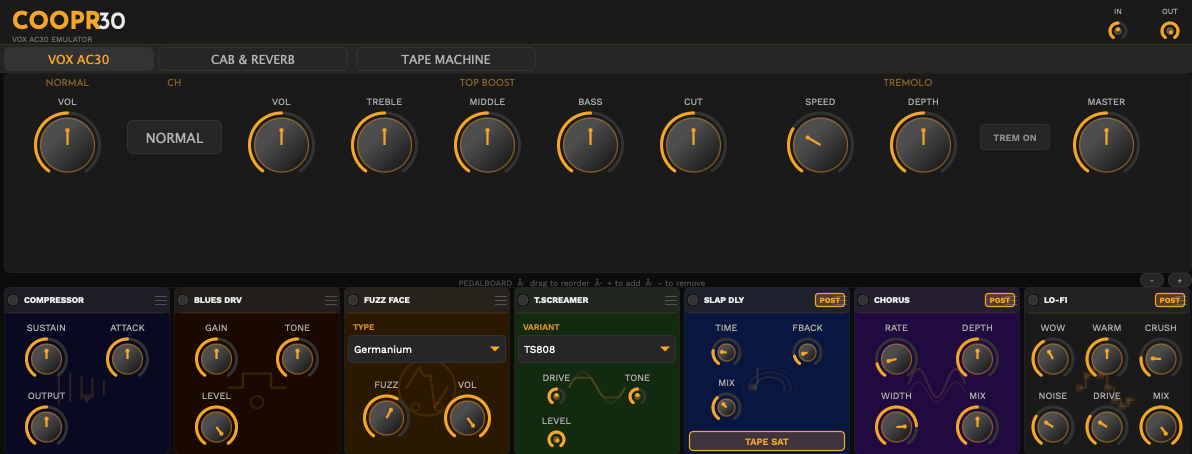Click the Chorus WIDTH knob
This screenshot has width=1192, height=454.
click(896, 427)
